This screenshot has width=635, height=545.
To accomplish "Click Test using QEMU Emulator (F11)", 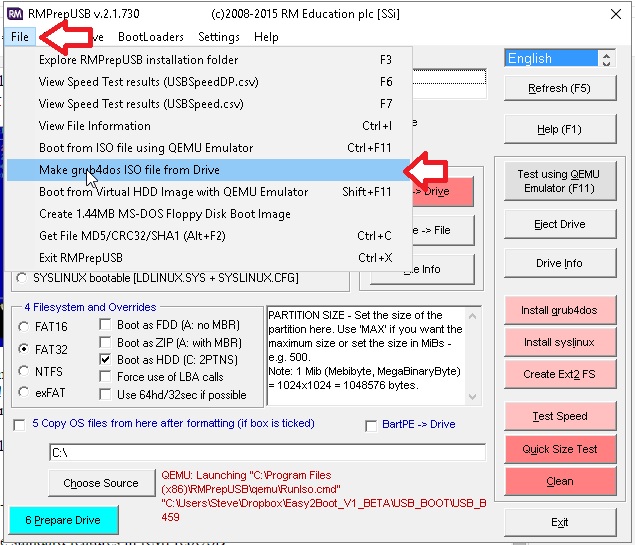I will (560, 181).
